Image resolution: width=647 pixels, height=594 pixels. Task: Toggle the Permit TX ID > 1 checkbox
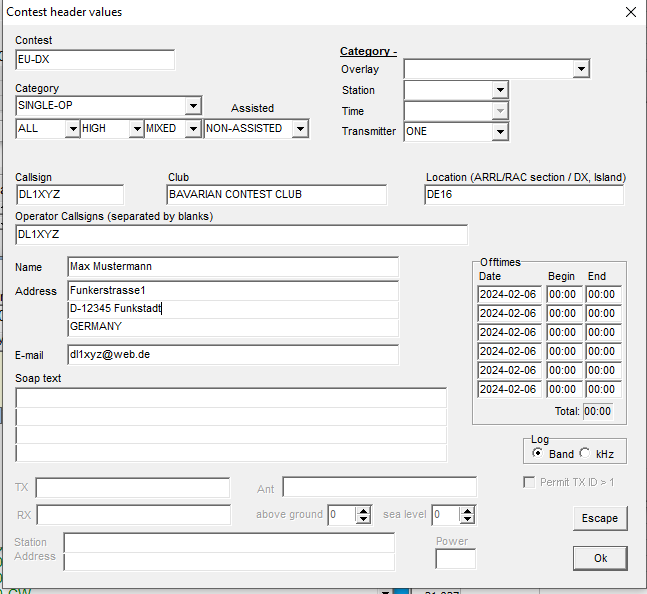[530, 483]
